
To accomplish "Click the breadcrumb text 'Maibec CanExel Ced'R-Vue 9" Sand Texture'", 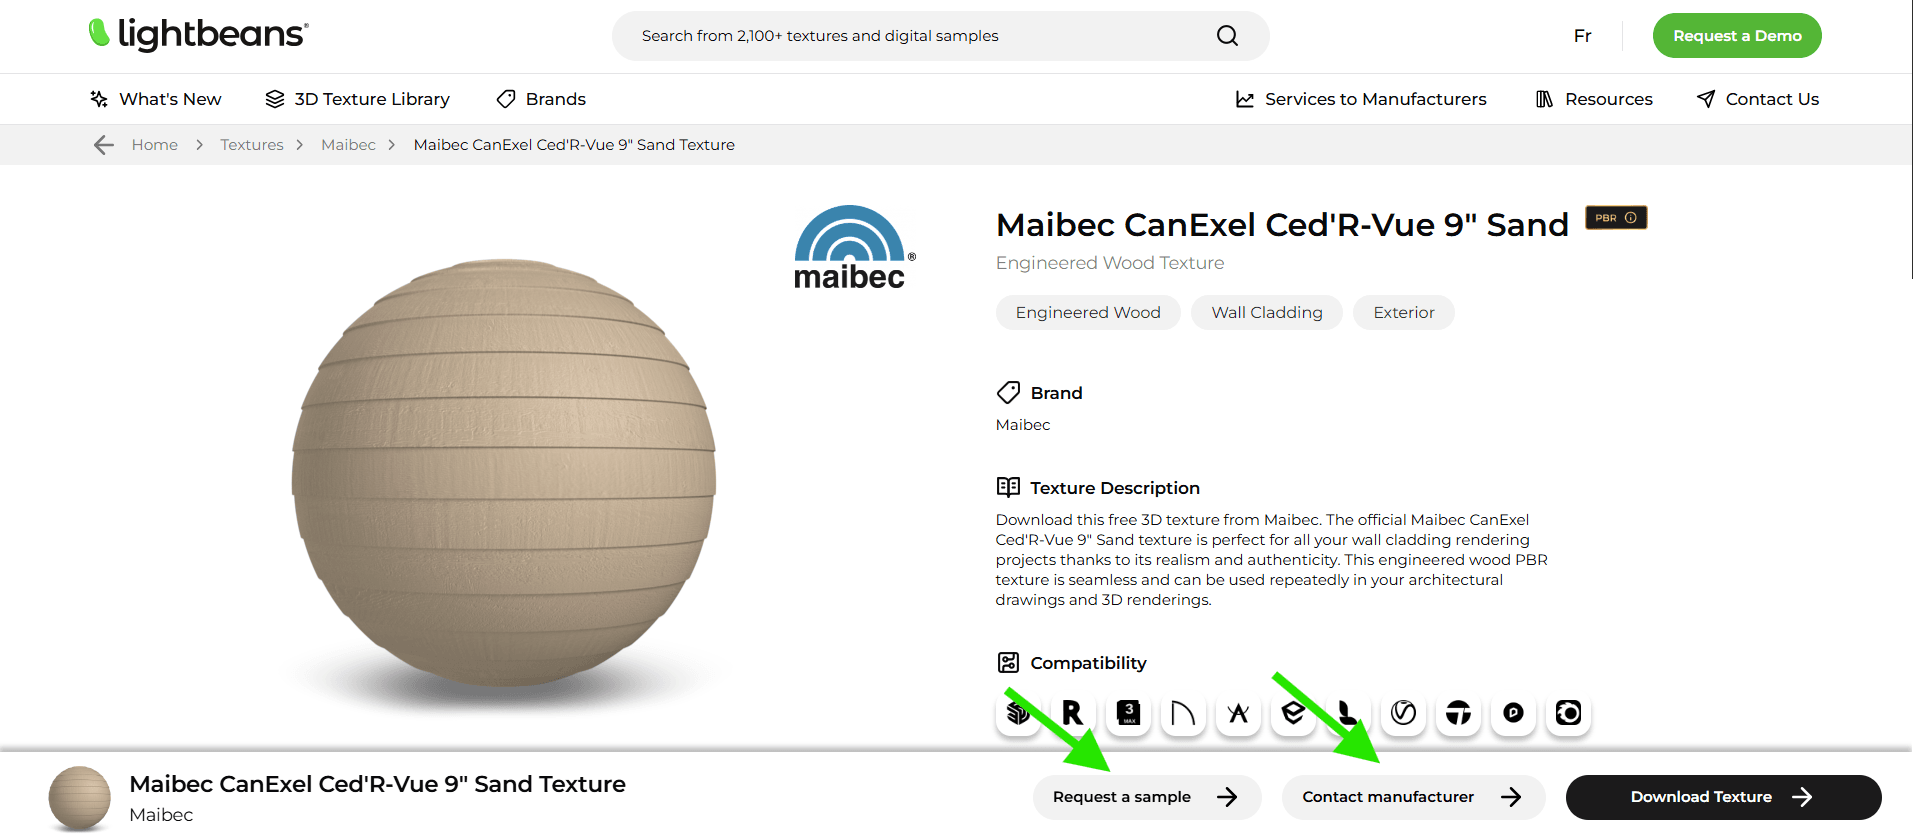I will click(574, 145).
